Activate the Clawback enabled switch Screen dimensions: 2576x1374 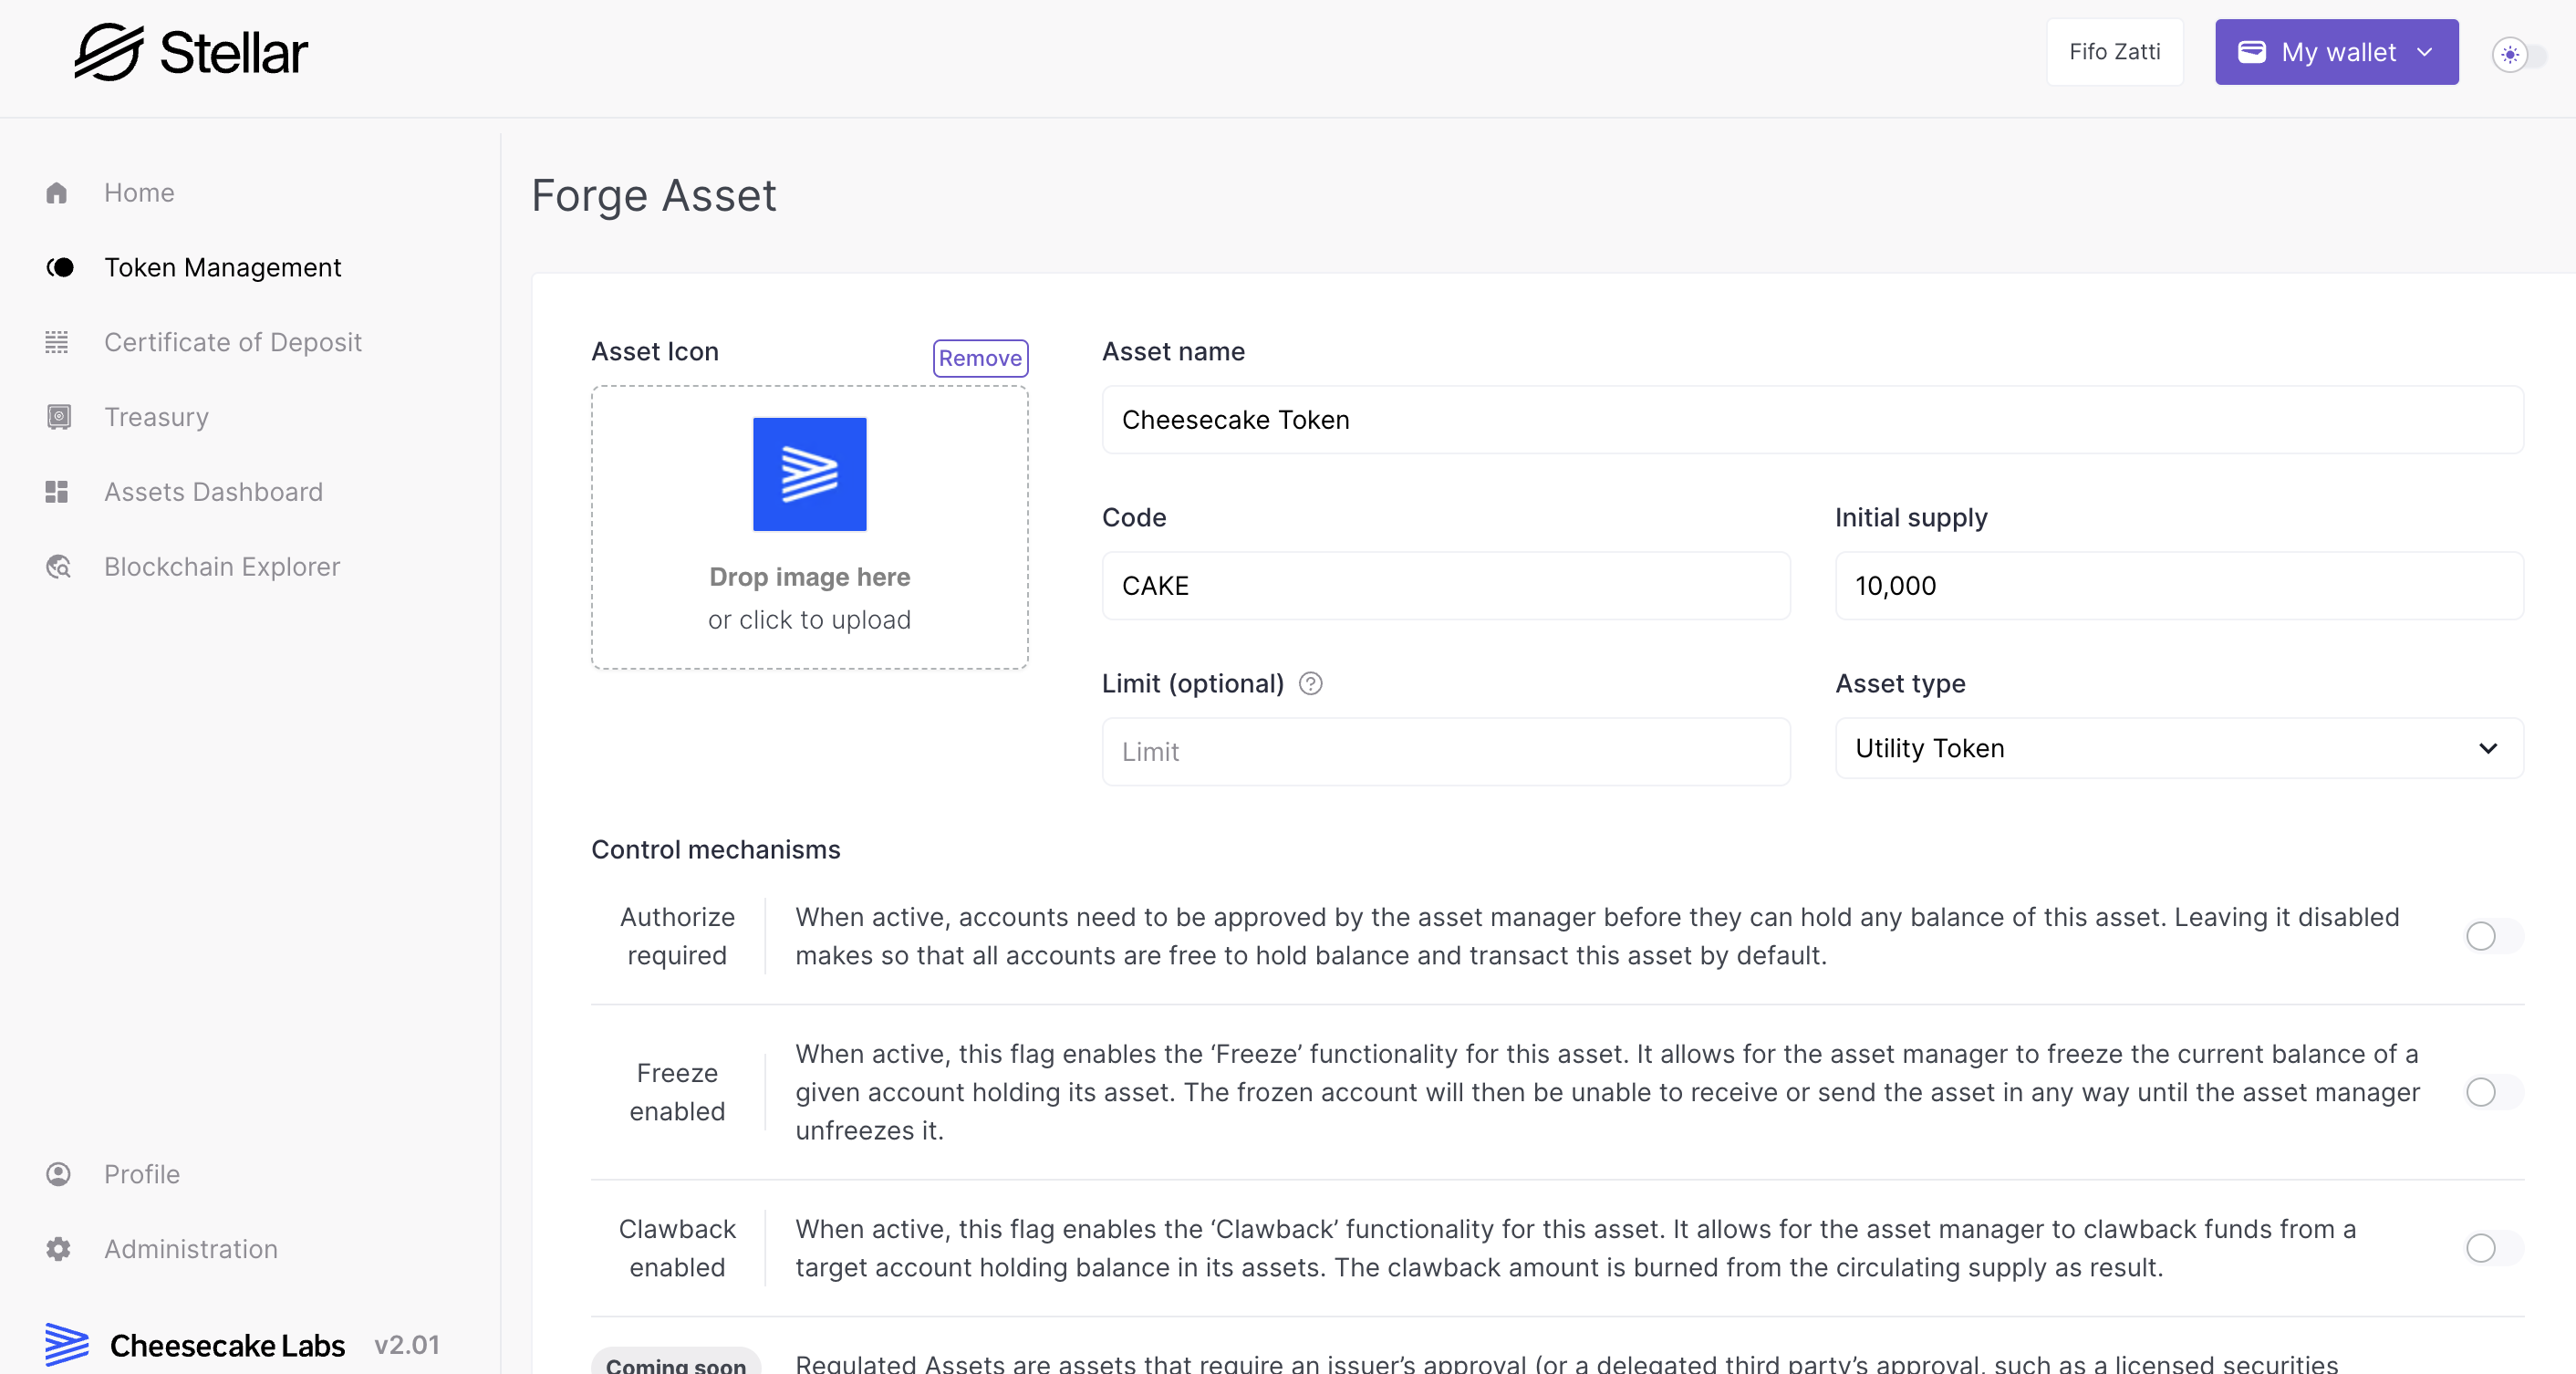[2492, 1248]
